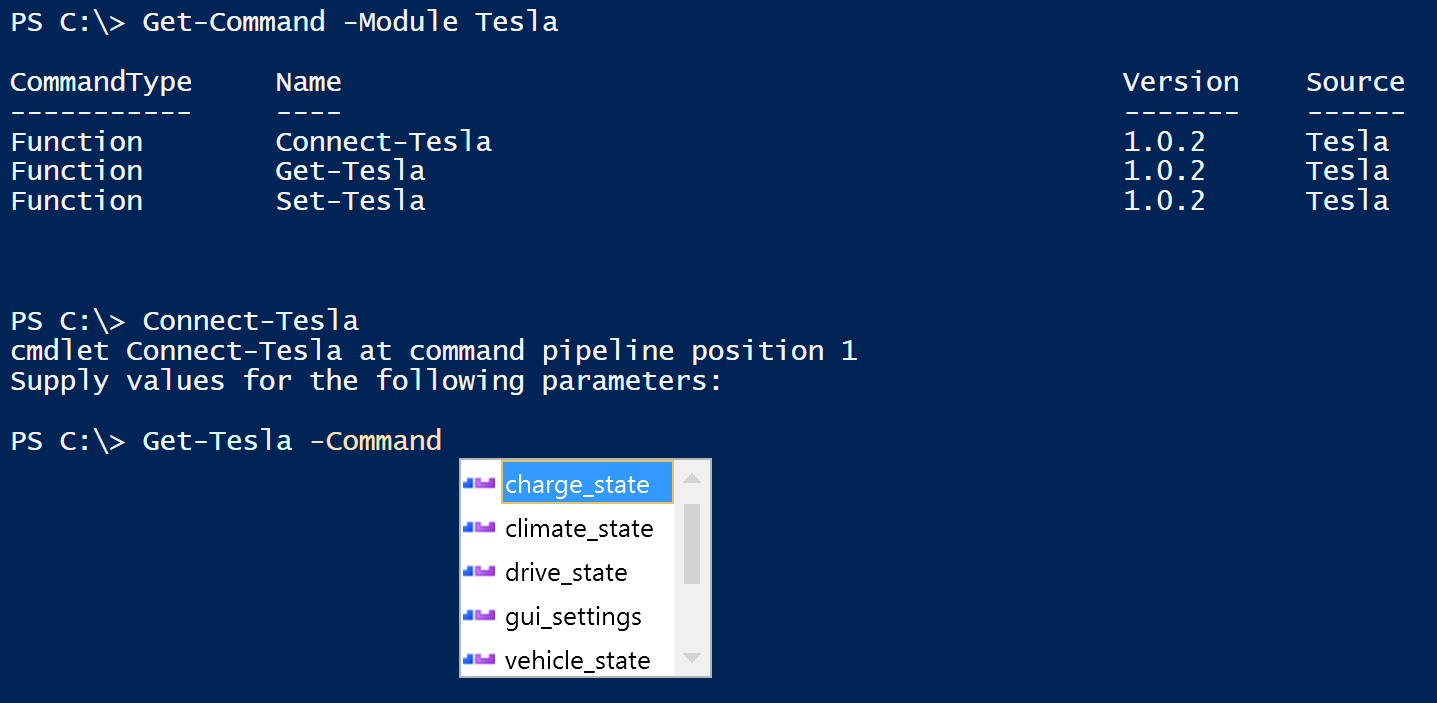Click the completion list scroll down arrow
Viewport: 1437px width, 703px height.
[x=692, y=659]
